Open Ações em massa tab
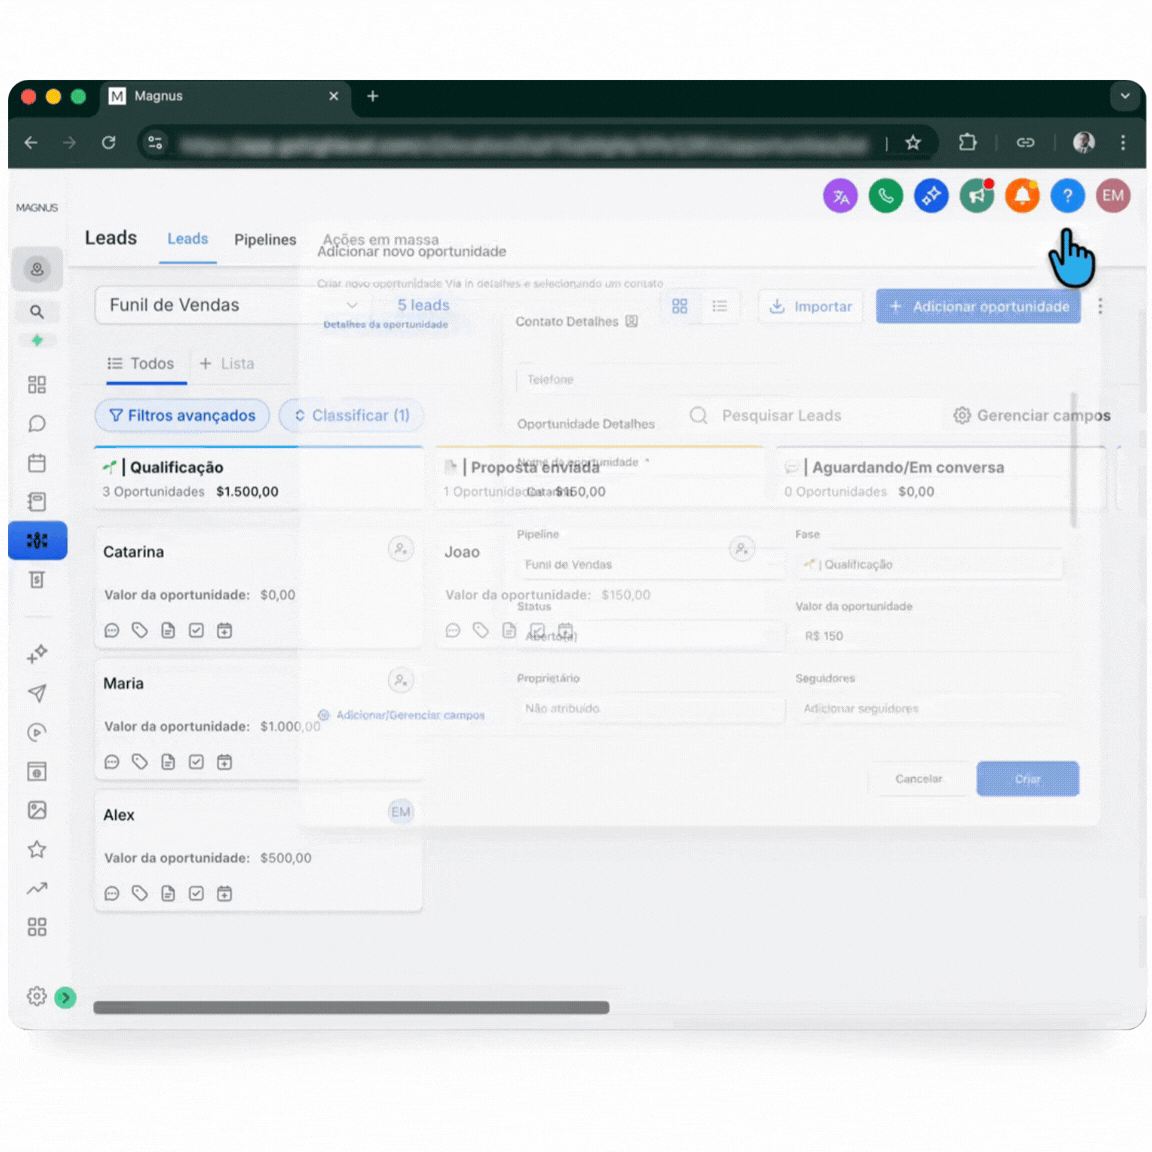Image resolution: width=1152 pixels, height=1152 pixels. (x=381, y=238)
